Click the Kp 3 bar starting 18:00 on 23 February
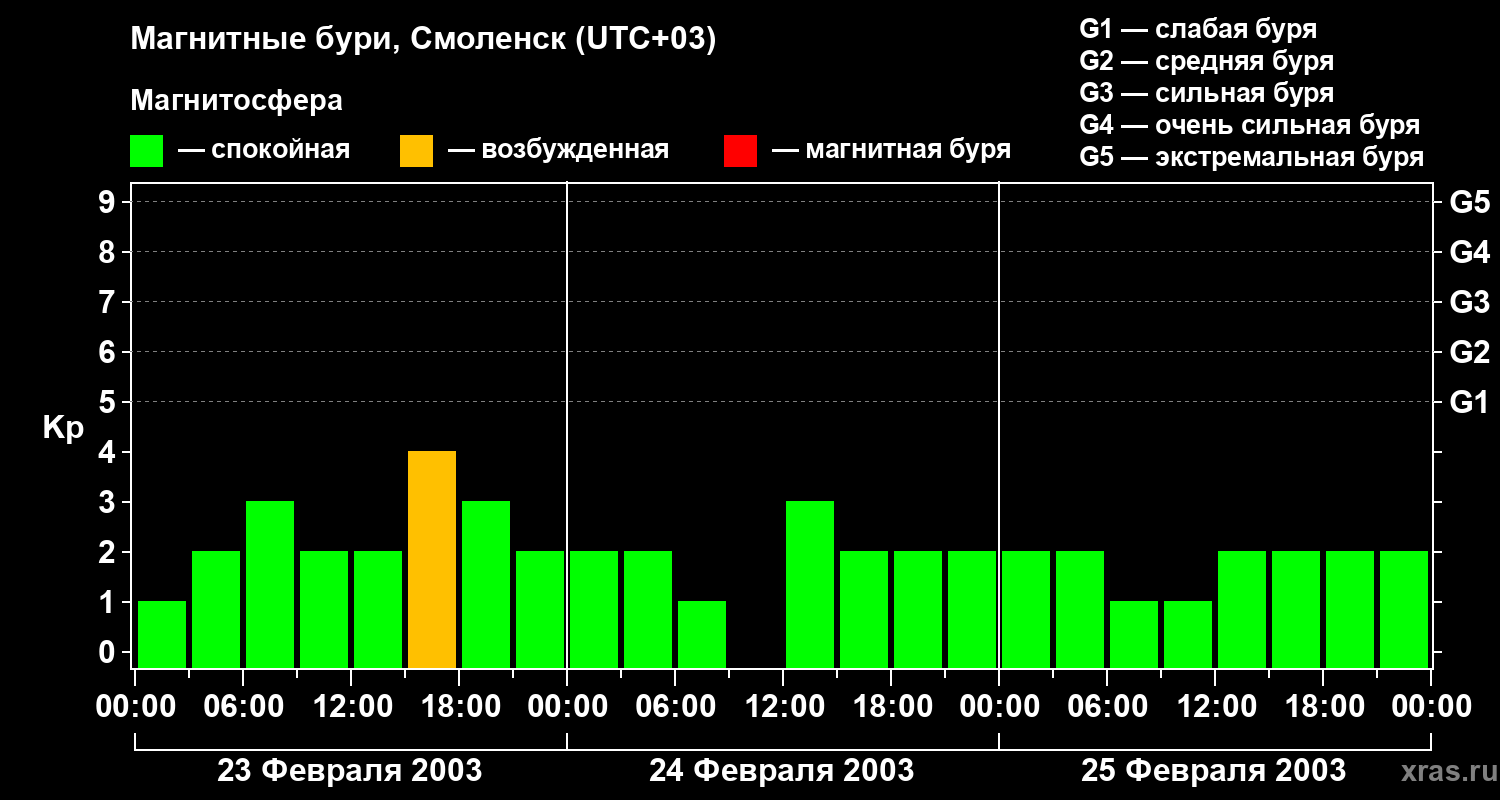 point(486,584)
